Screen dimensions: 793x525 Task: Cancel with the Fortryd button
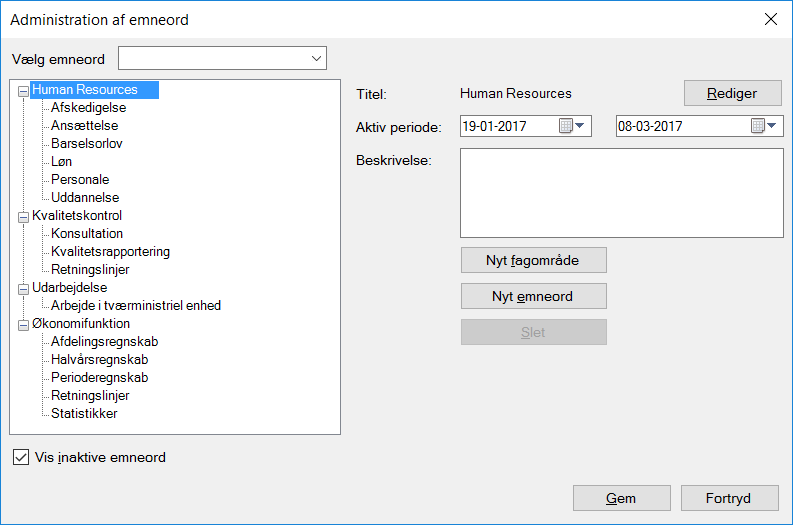[729, 498]
